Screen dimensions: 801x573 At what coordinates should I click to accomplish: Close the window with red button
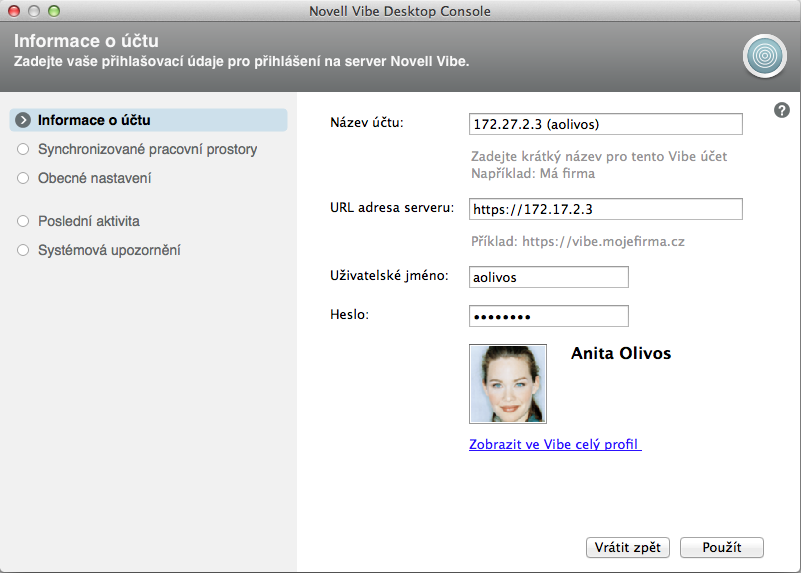tap(14, 11)
